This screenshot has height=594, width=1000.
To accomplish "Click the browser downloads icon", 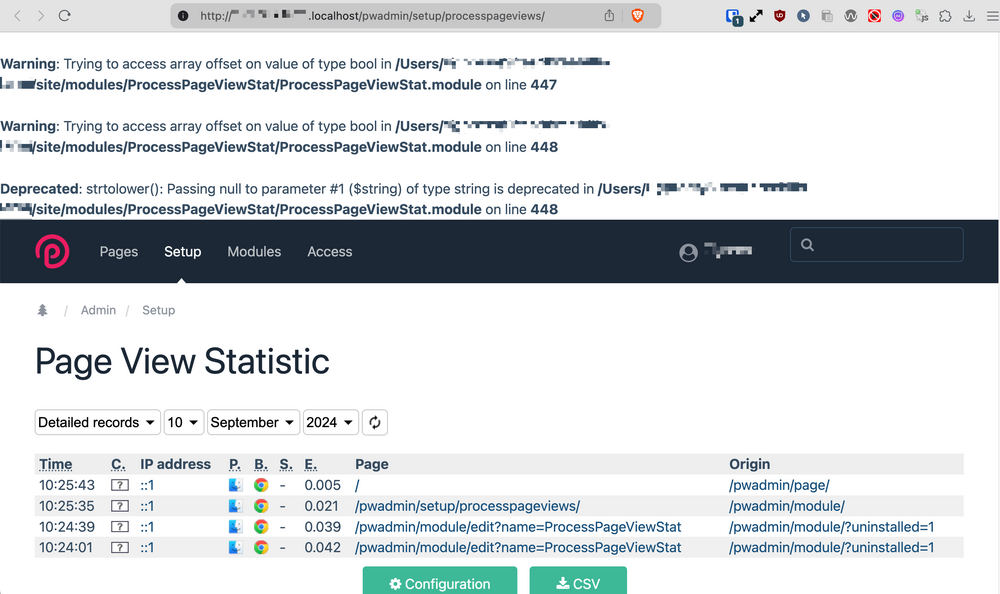I will coord(968,16).
